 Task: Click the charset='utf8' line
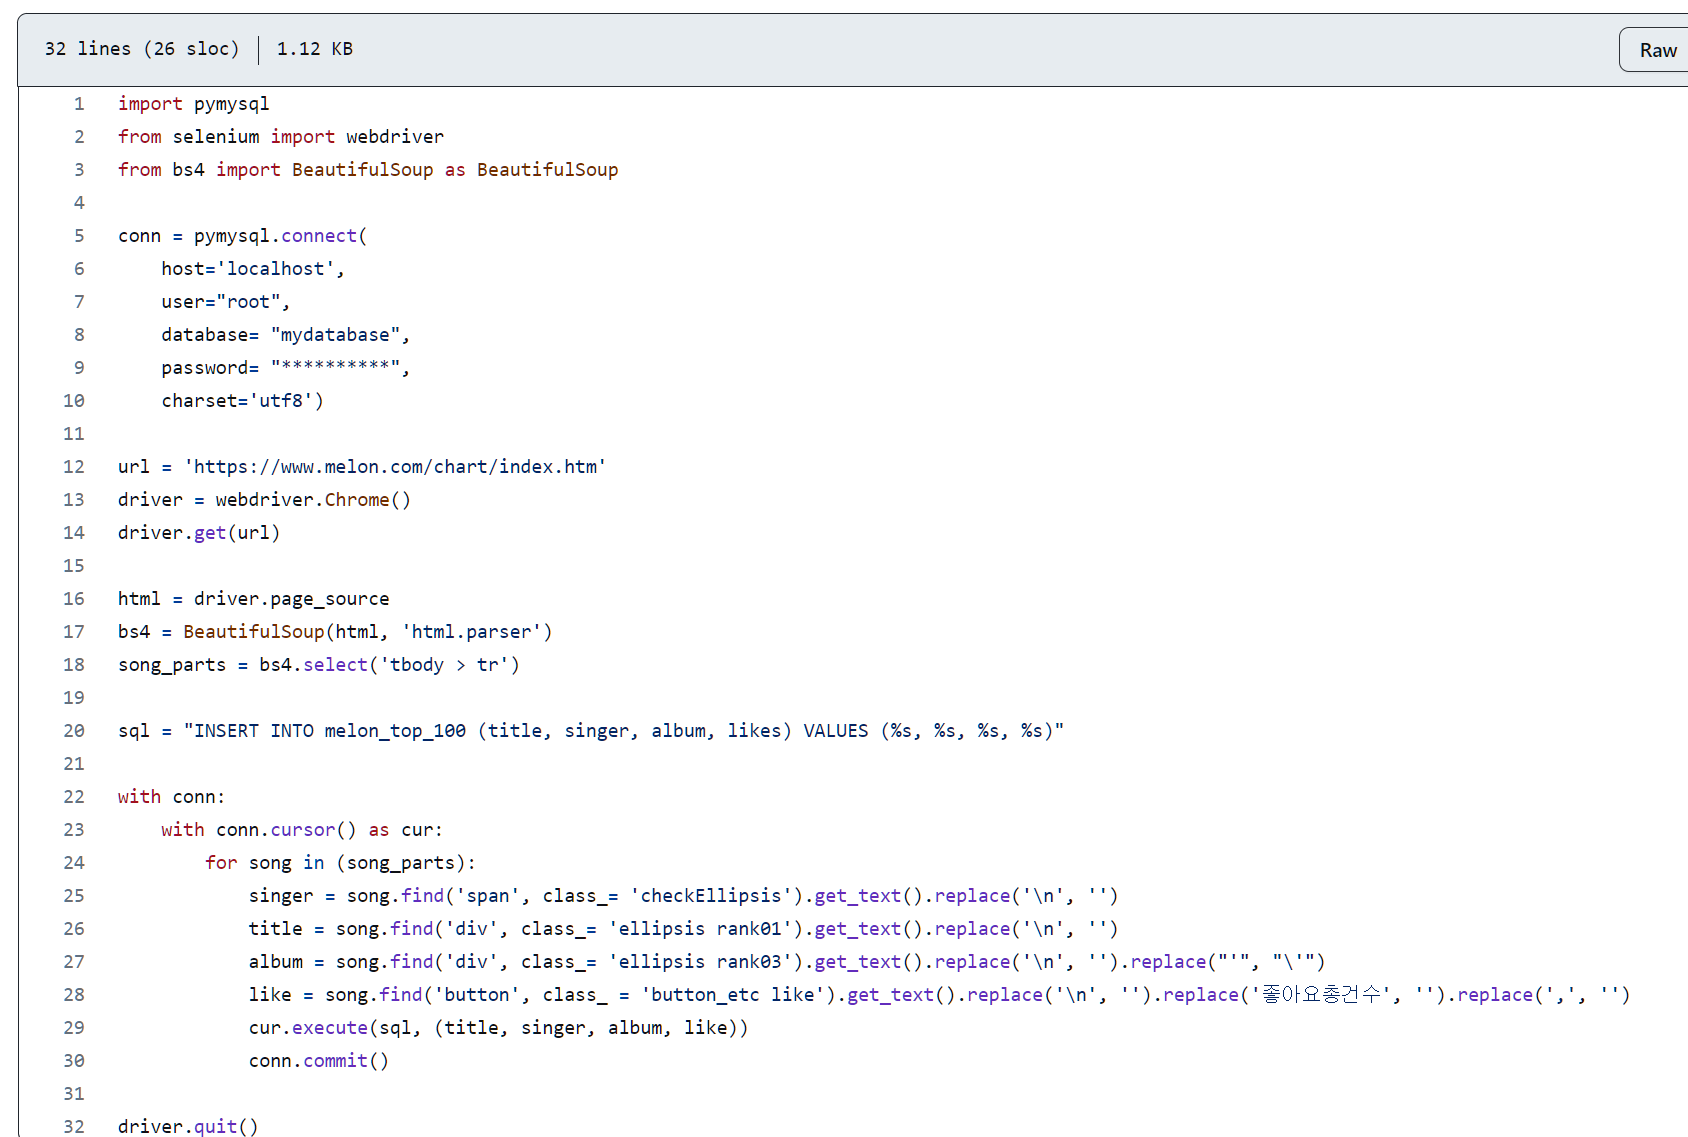242,401
